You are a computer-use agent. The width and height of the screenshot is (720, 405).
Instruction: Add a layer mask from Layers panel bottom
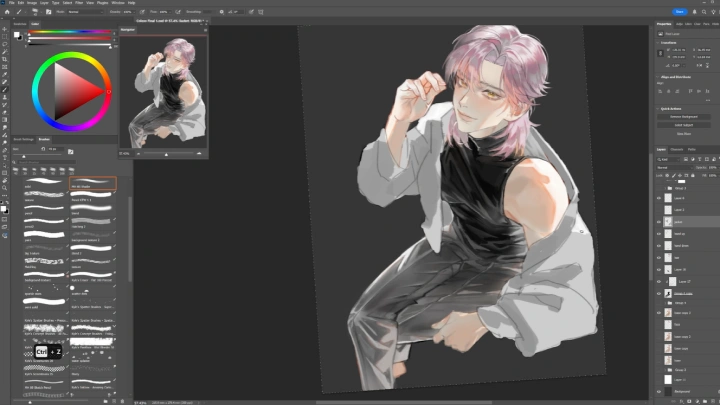689,401
